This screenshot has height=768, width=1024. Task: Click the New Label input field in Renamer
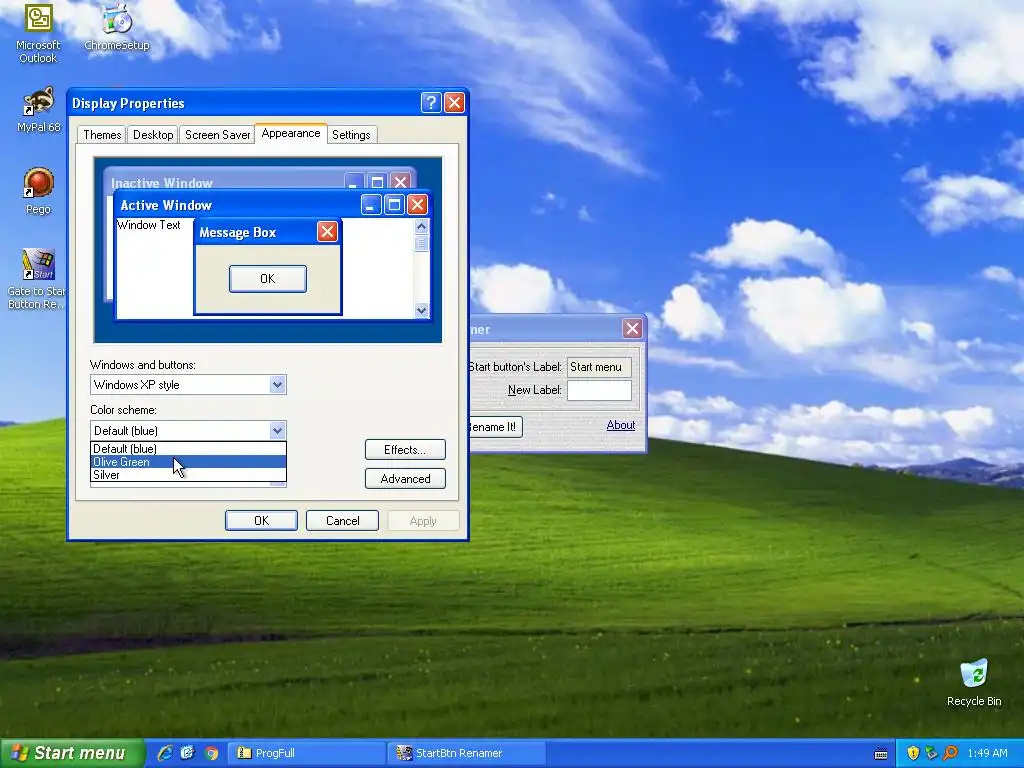coord(600,390)
